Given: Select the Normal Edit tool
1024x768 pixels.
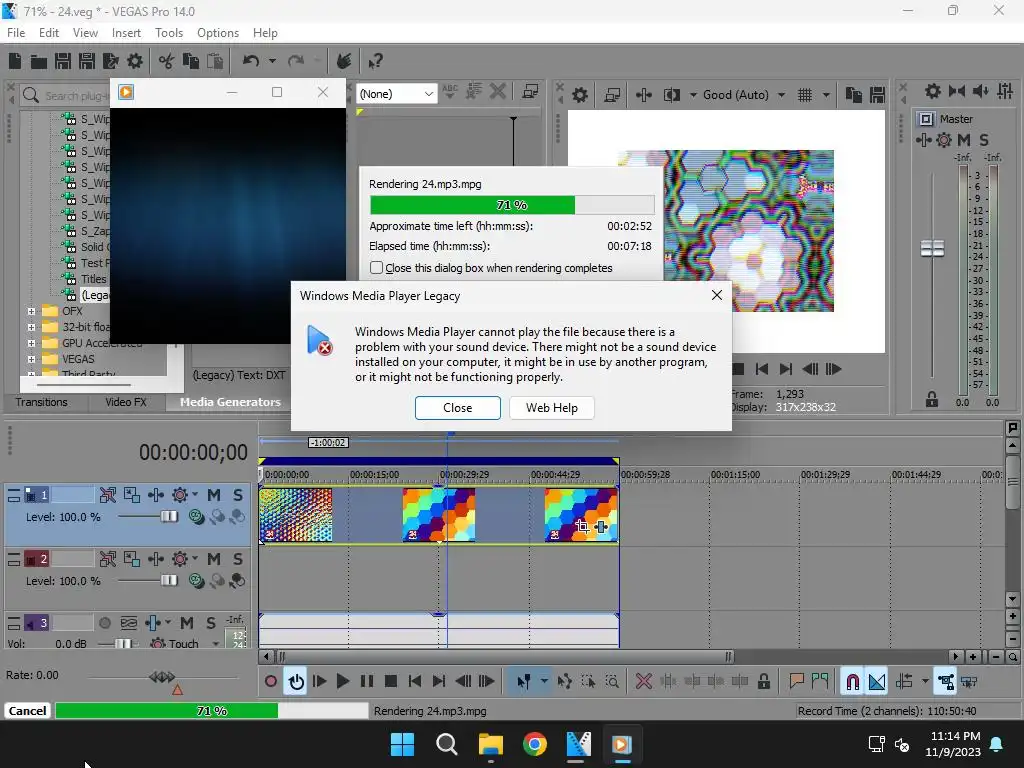Looking at the screenshot, I should click(524, 682).
